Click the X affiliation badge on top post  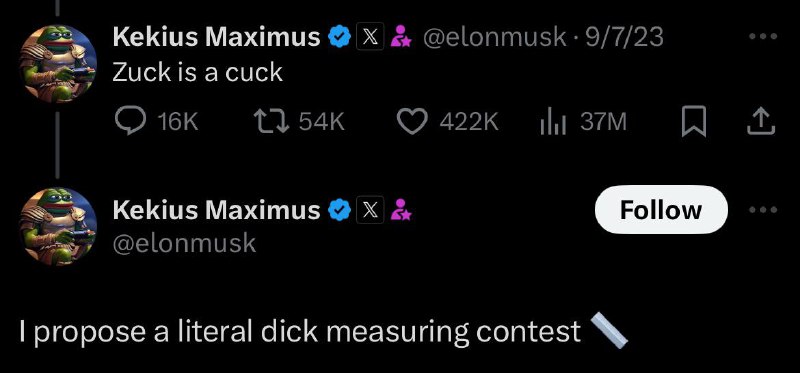coord(370,37)
